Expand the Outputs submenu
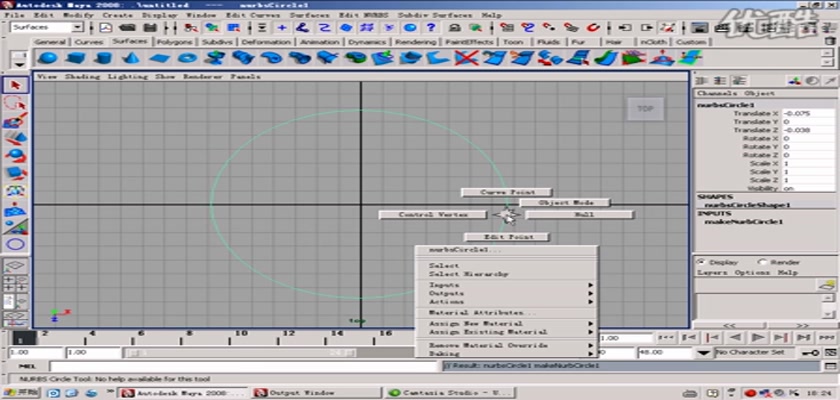 [508, 293]
